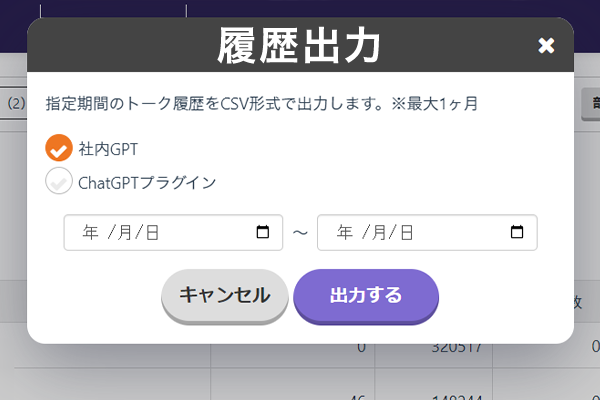Select the day segment of the end date
Image resolution: width=600 pixels, height=400 pixels.
(406, 233)
